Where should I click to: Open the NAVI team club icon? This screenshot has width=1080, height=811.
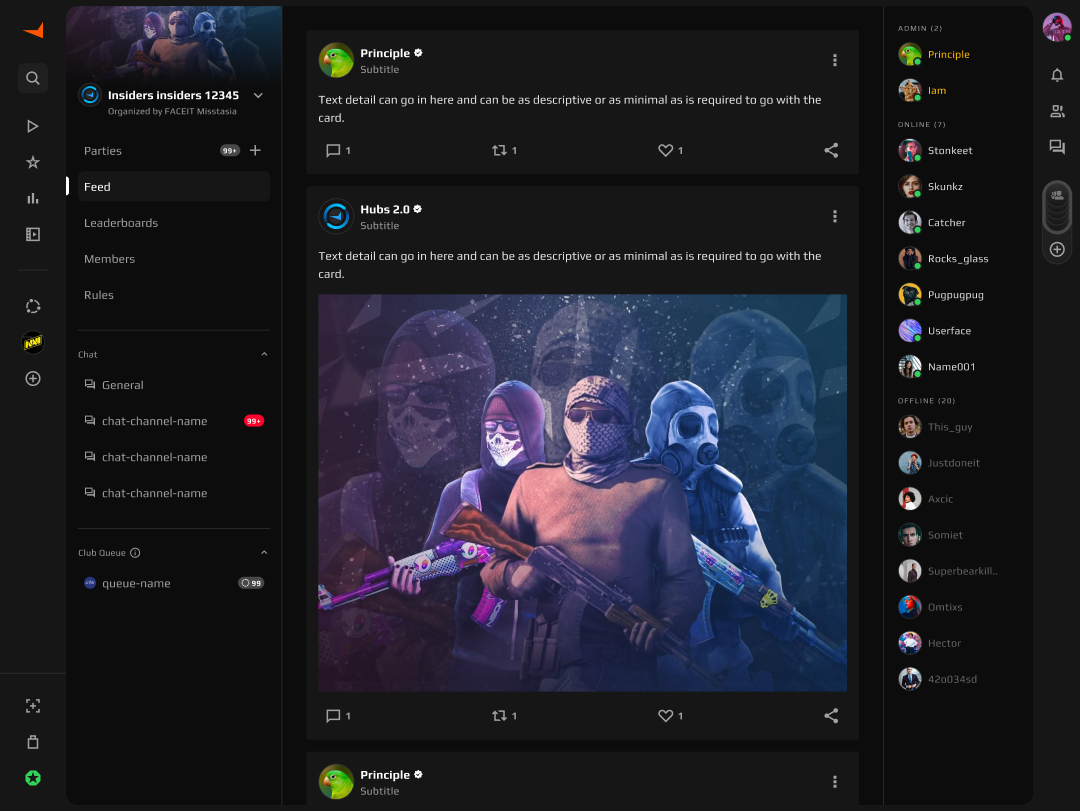pos(32,342)
